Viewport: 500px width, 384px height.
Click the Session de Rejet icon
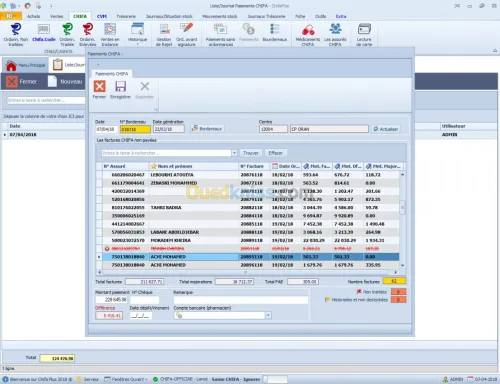pos(164,29)
